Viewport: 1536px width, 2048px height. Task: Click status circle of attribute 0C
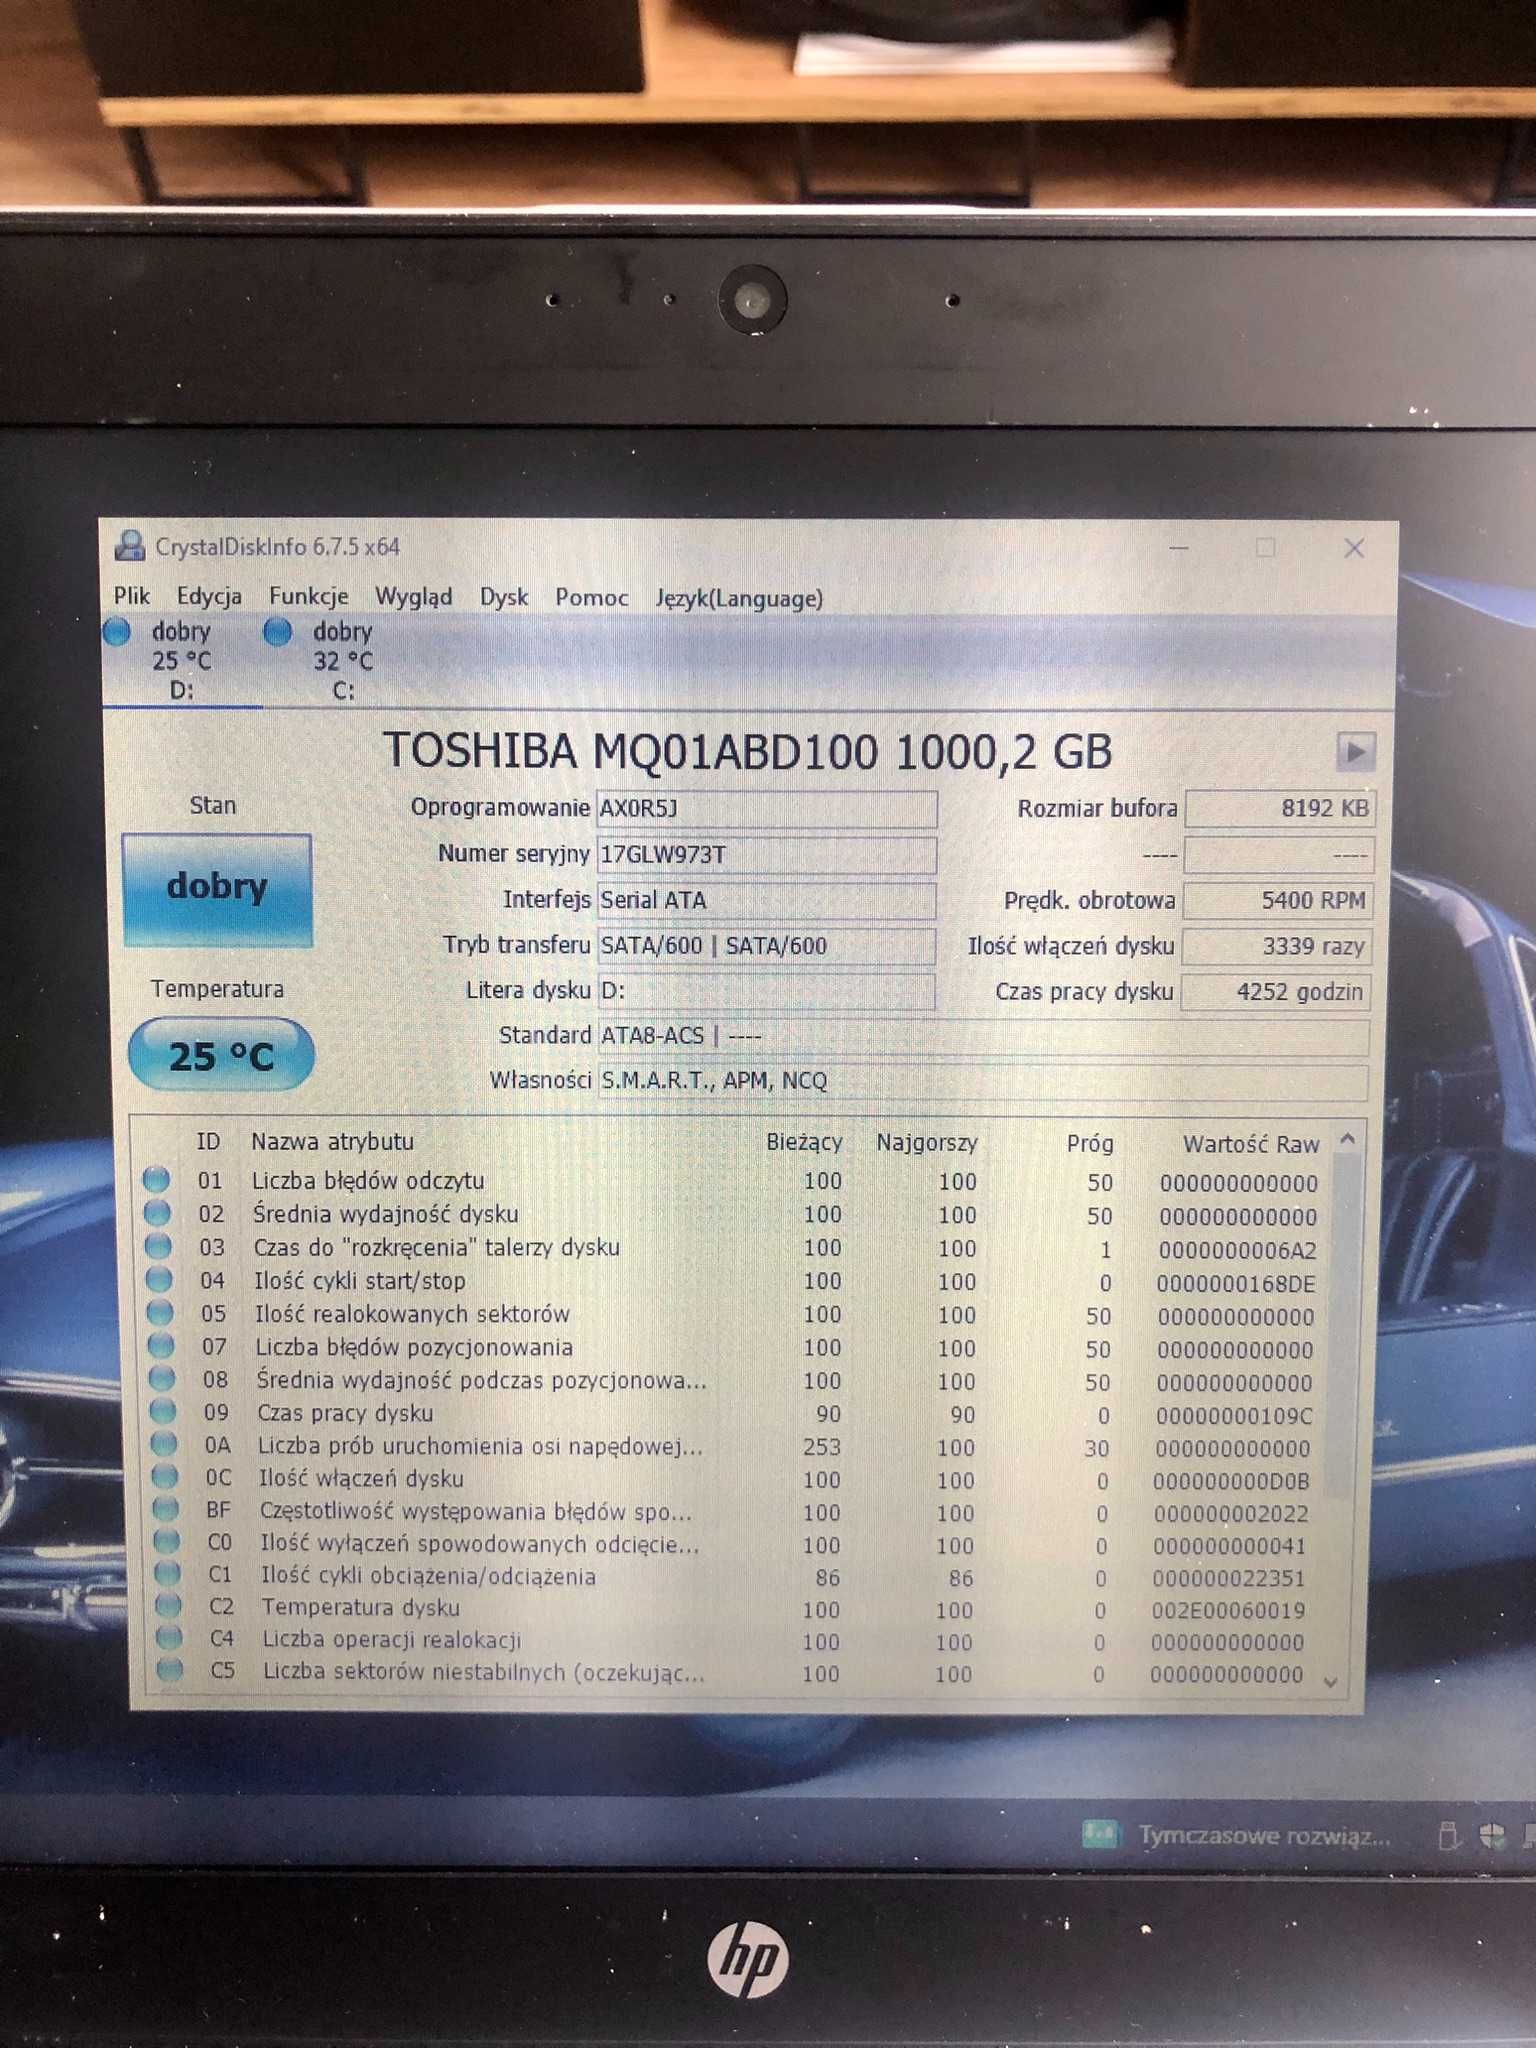coord(165,1476)
